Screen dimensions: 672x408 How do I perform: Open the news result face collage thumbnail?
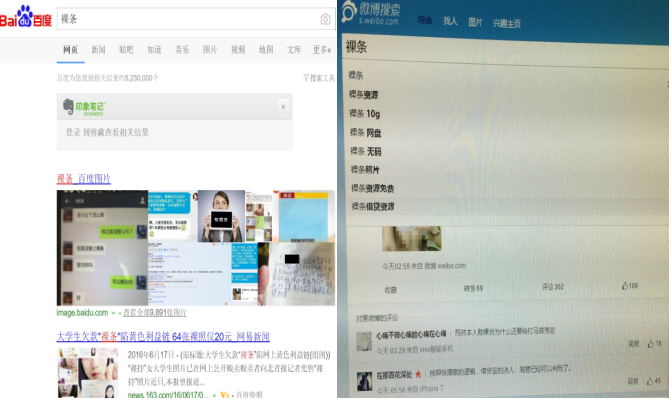(x=88, y=373)
